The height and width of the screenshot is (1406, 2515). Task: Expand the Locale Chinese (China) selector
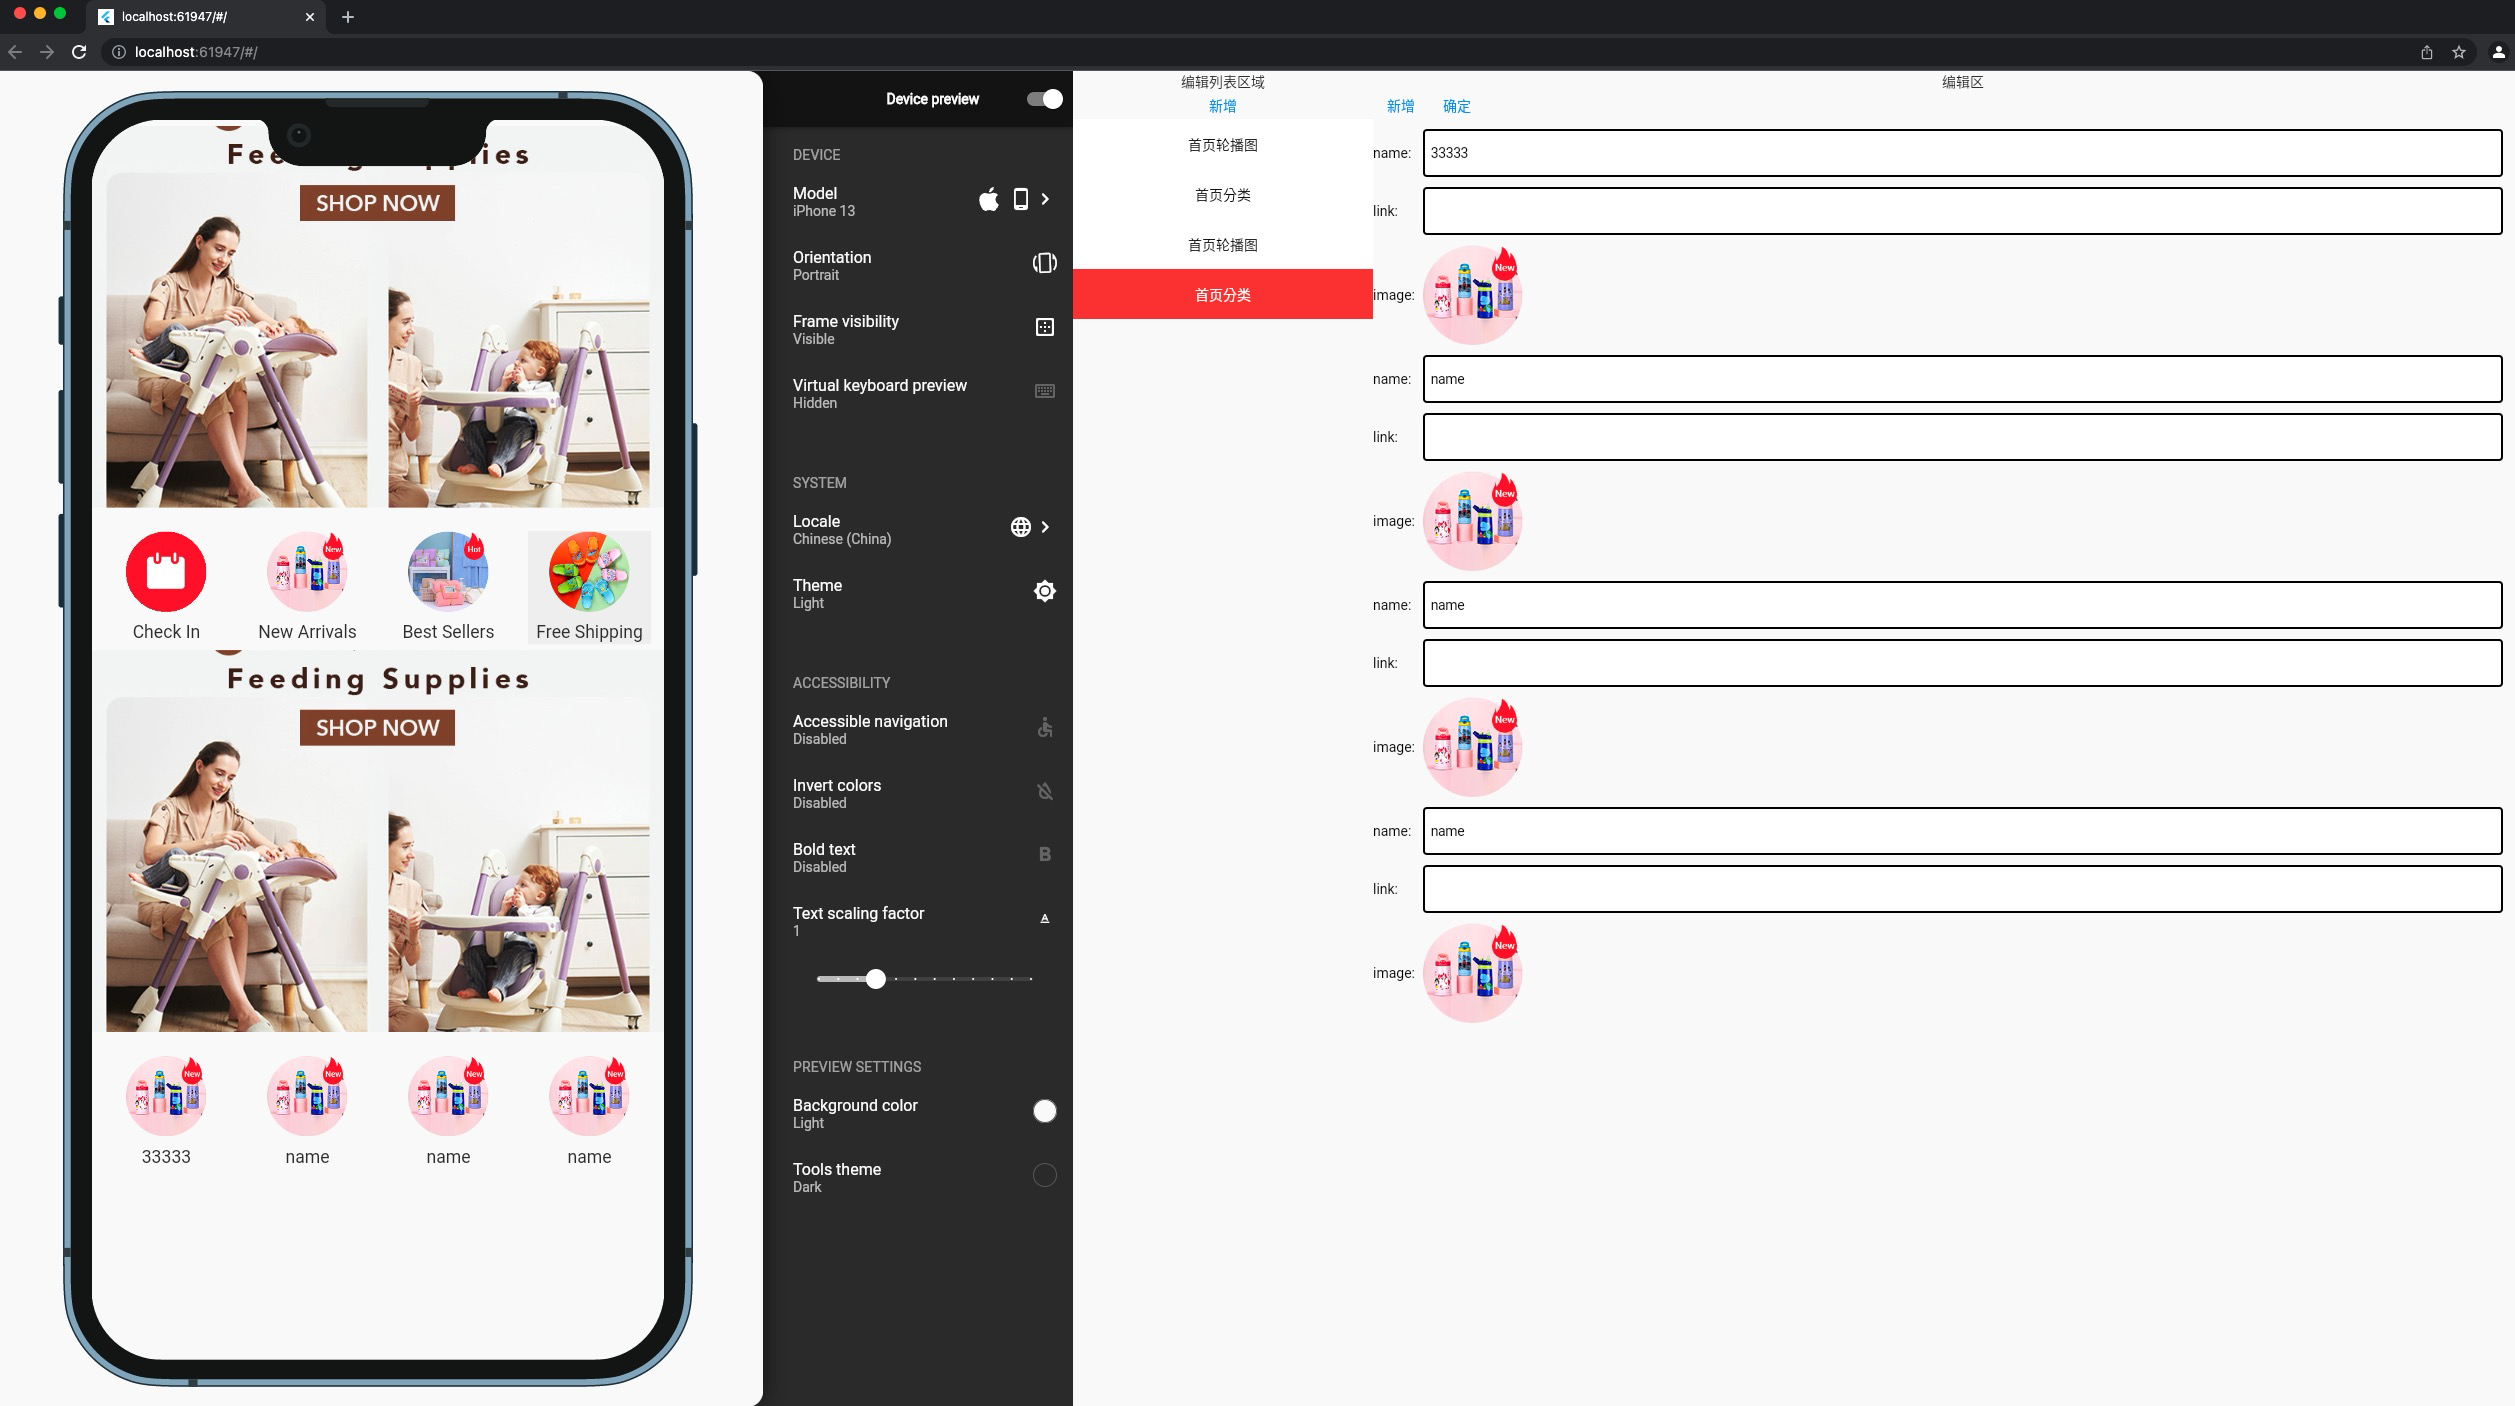(x=1045, y=527)
